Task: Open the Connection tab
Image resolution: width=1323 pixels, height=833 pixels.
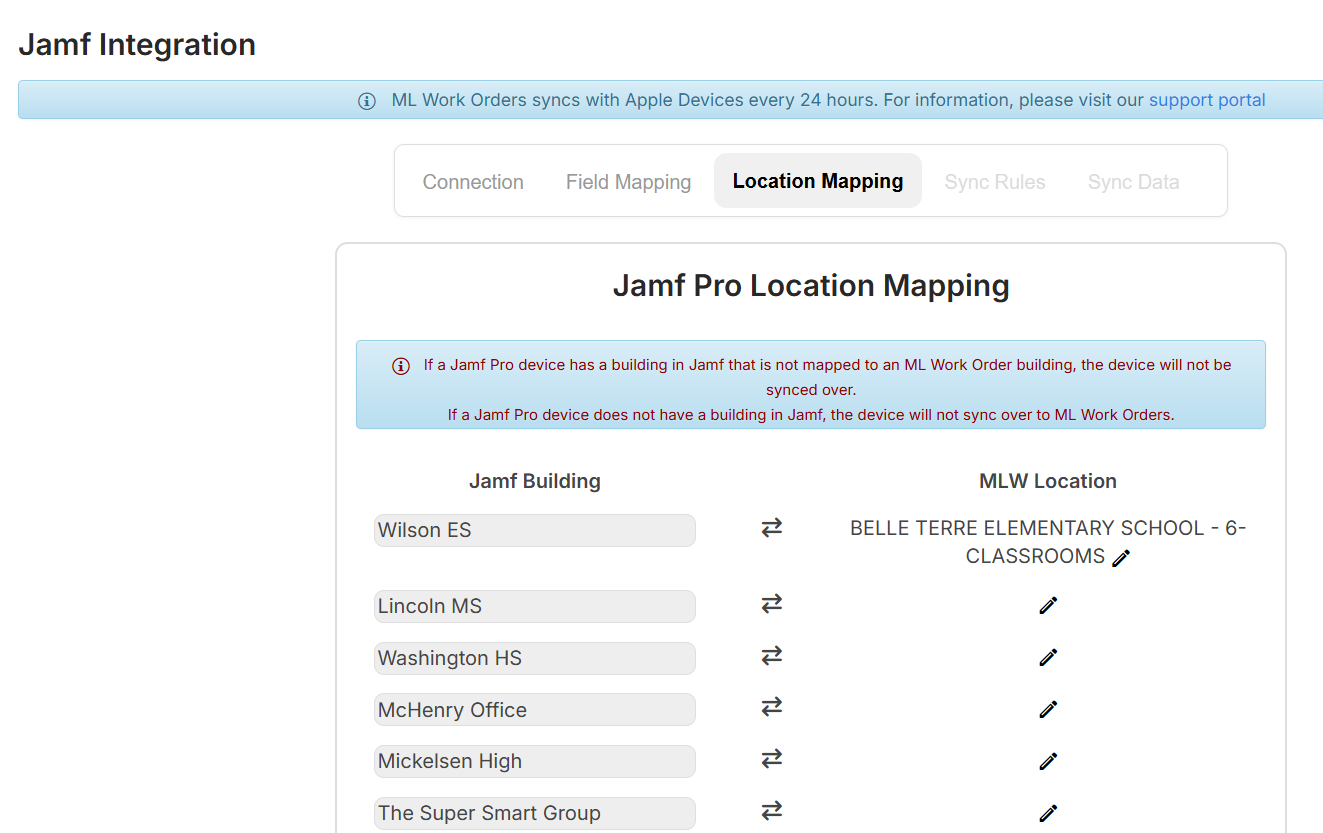Action: click(x=473, y=182)
